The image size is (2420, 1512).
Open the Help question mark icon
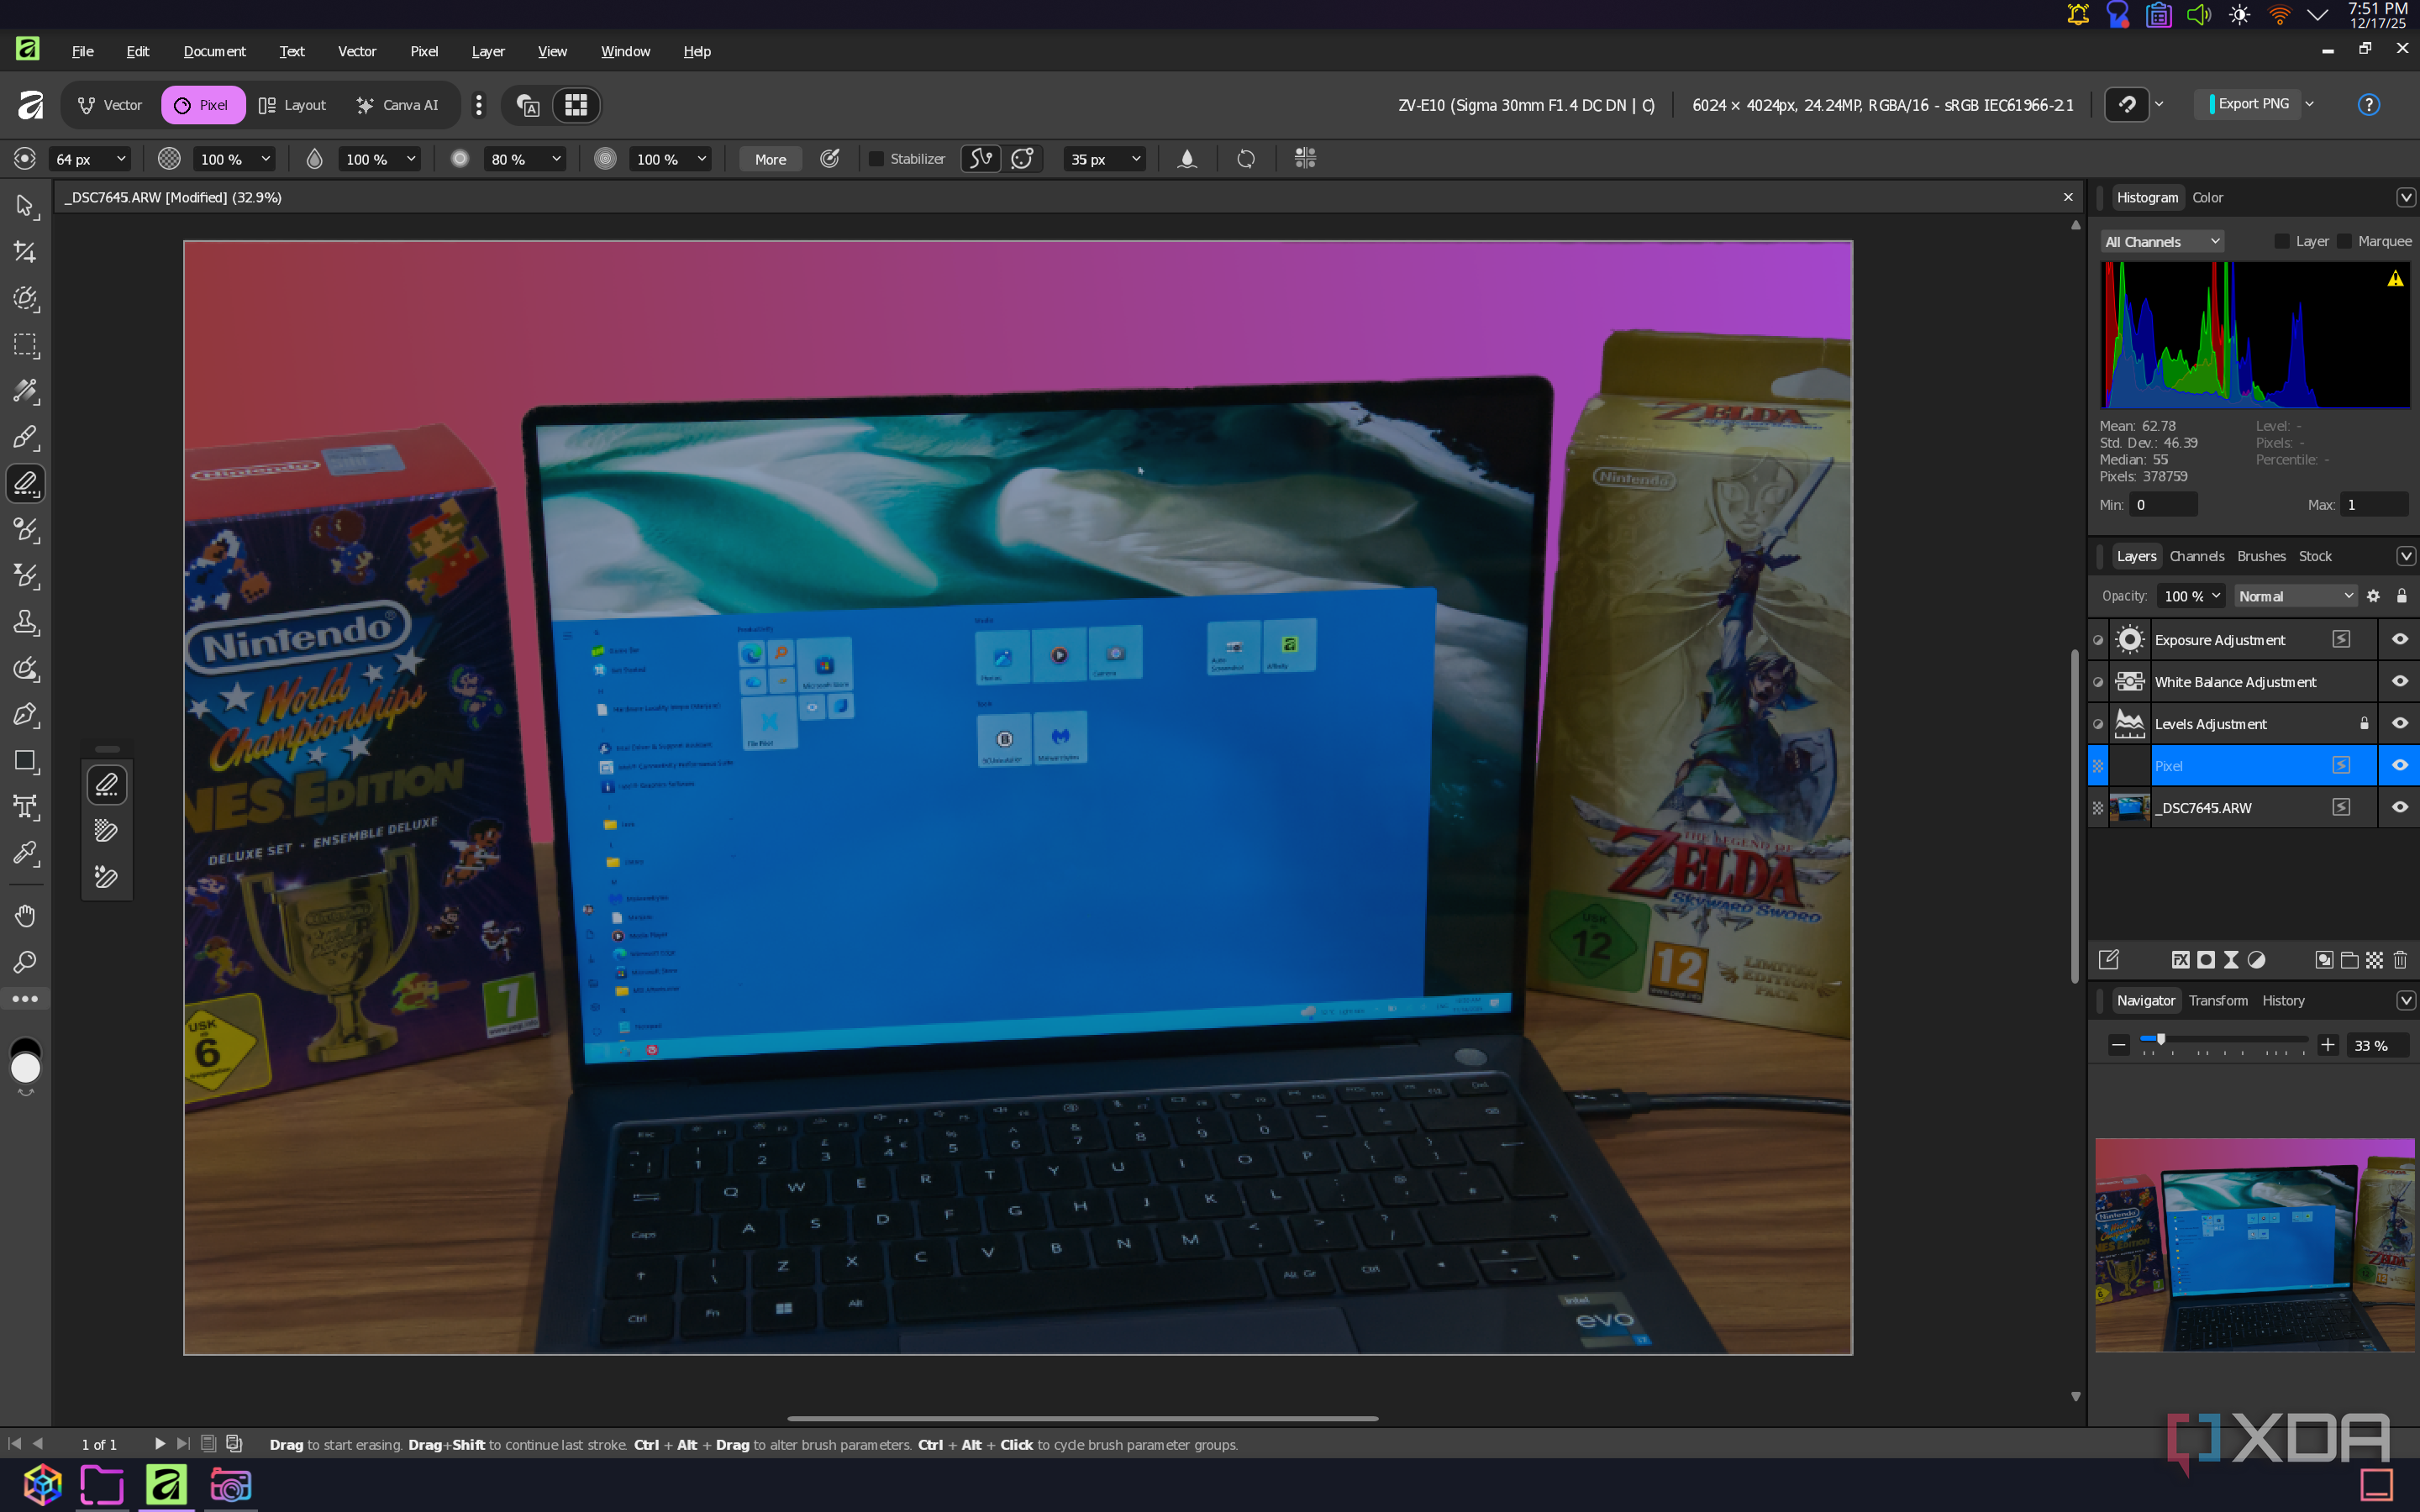click(x=2368, y=105)
